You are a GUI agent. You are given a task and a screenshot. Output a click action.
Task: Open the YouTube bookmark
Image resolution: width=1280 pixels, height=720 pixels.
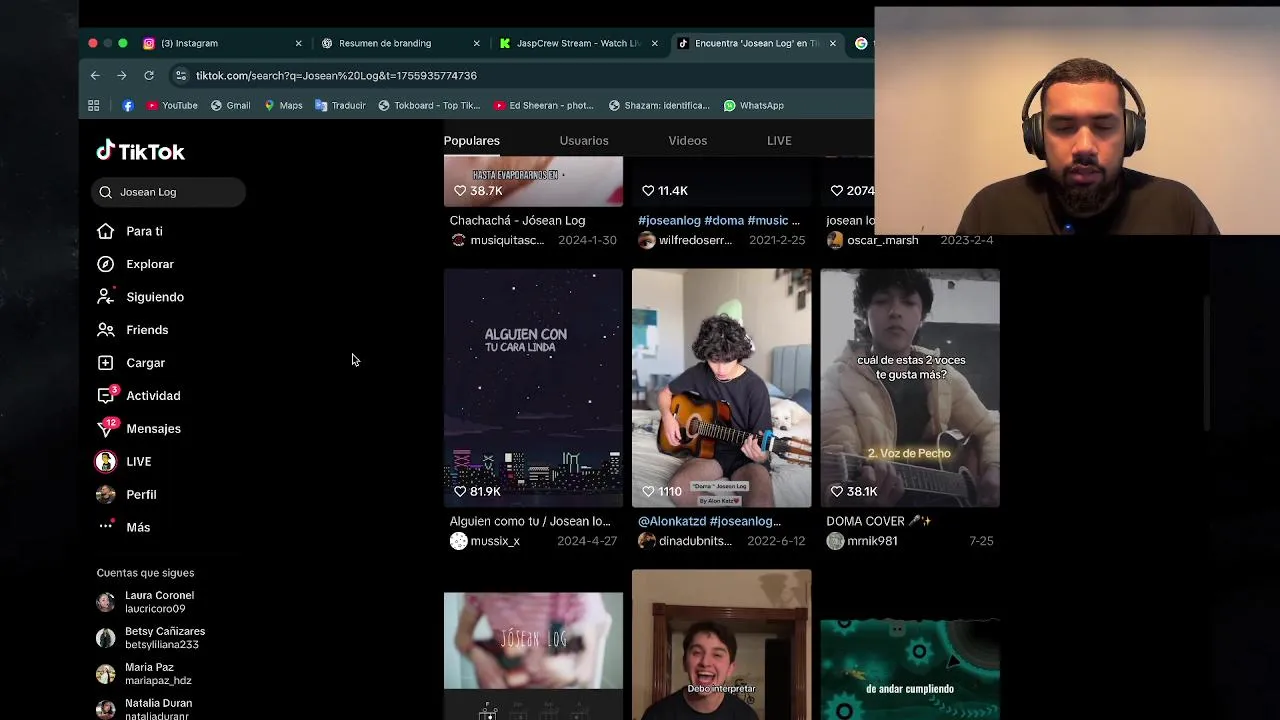tap(172, 105)
